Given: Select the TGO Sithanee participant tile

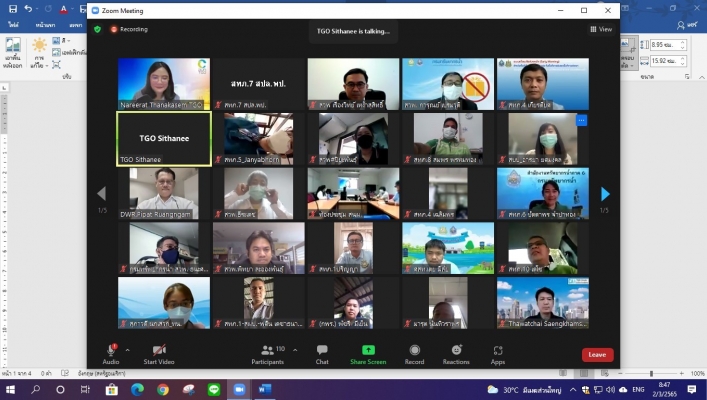Looking at the screenshot, I should (x=164, y=138).
